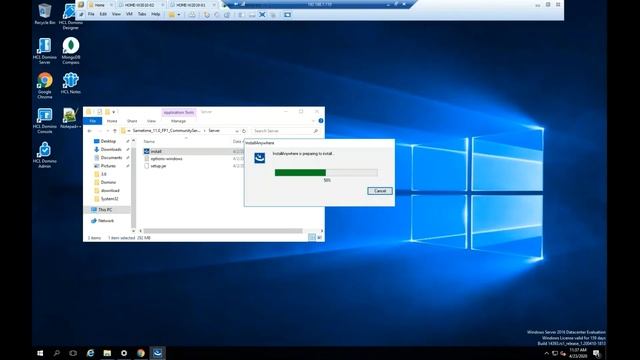Open the Help menu in the VM toolbar

(156, 14)
